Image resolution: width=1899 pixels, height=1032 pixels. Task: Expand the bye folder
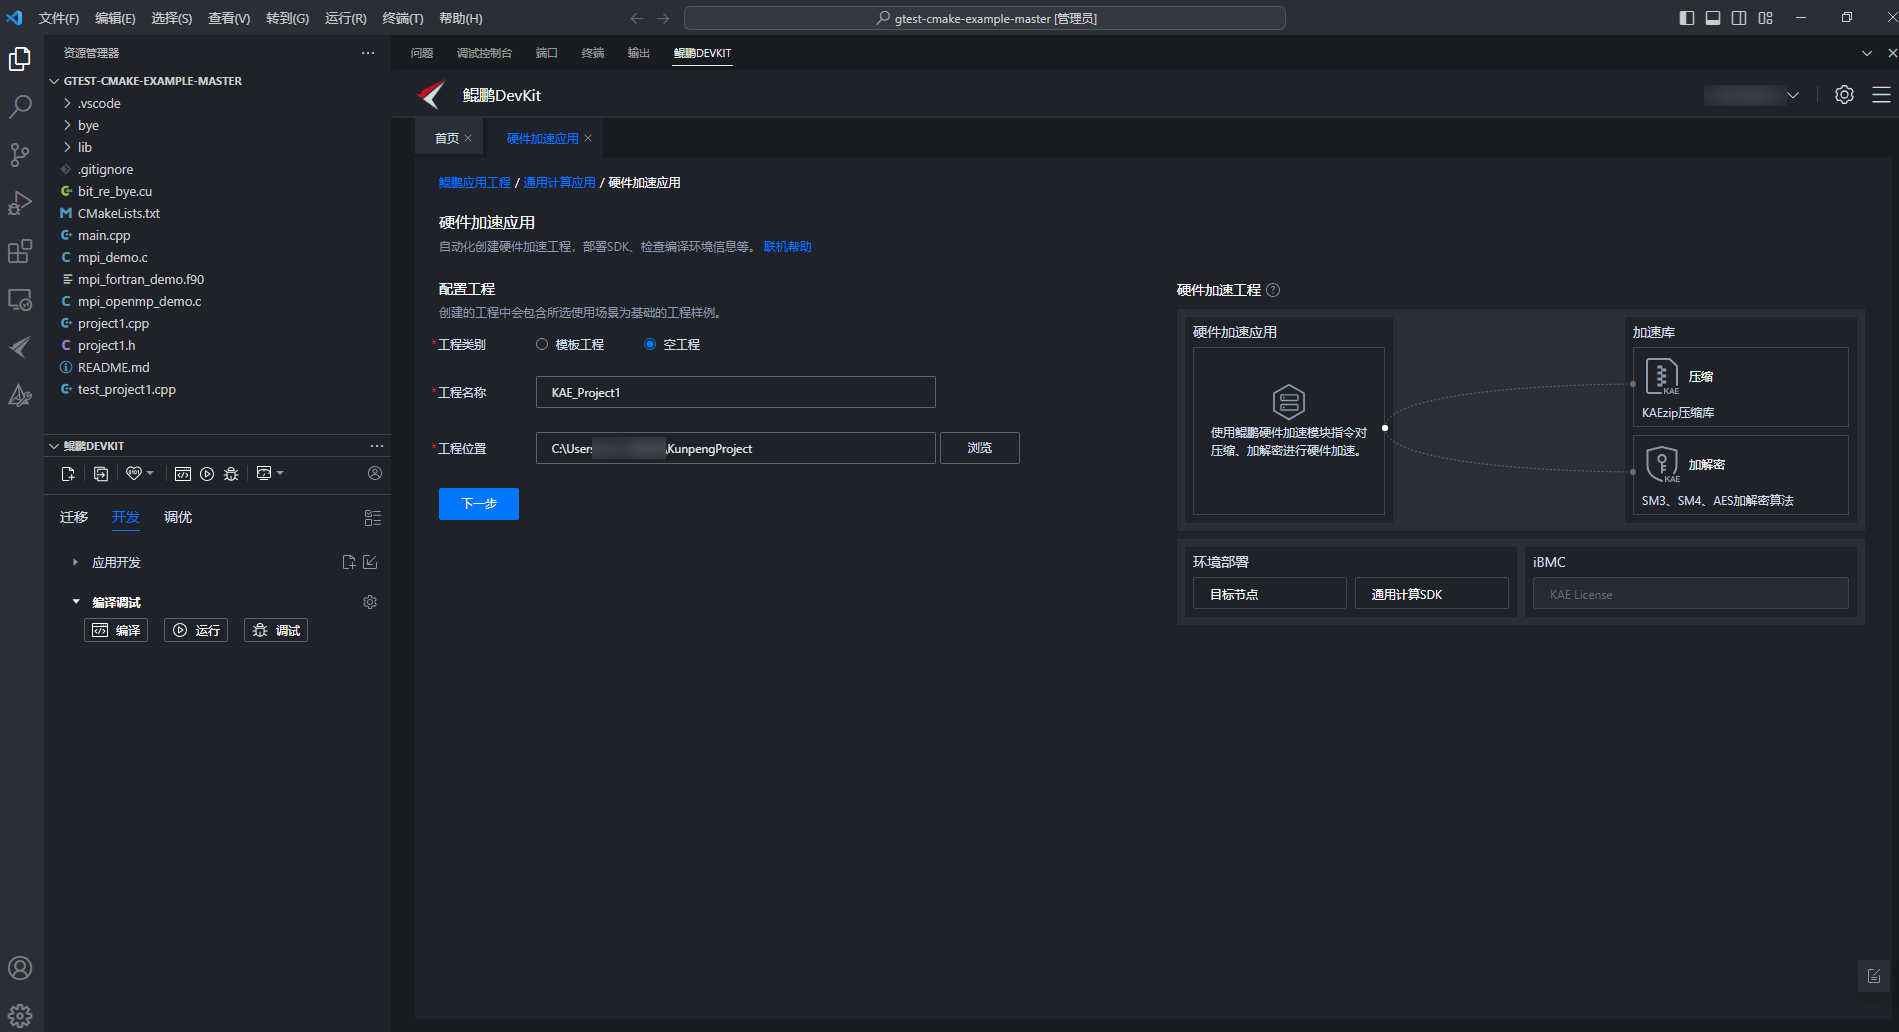point(67,125)
